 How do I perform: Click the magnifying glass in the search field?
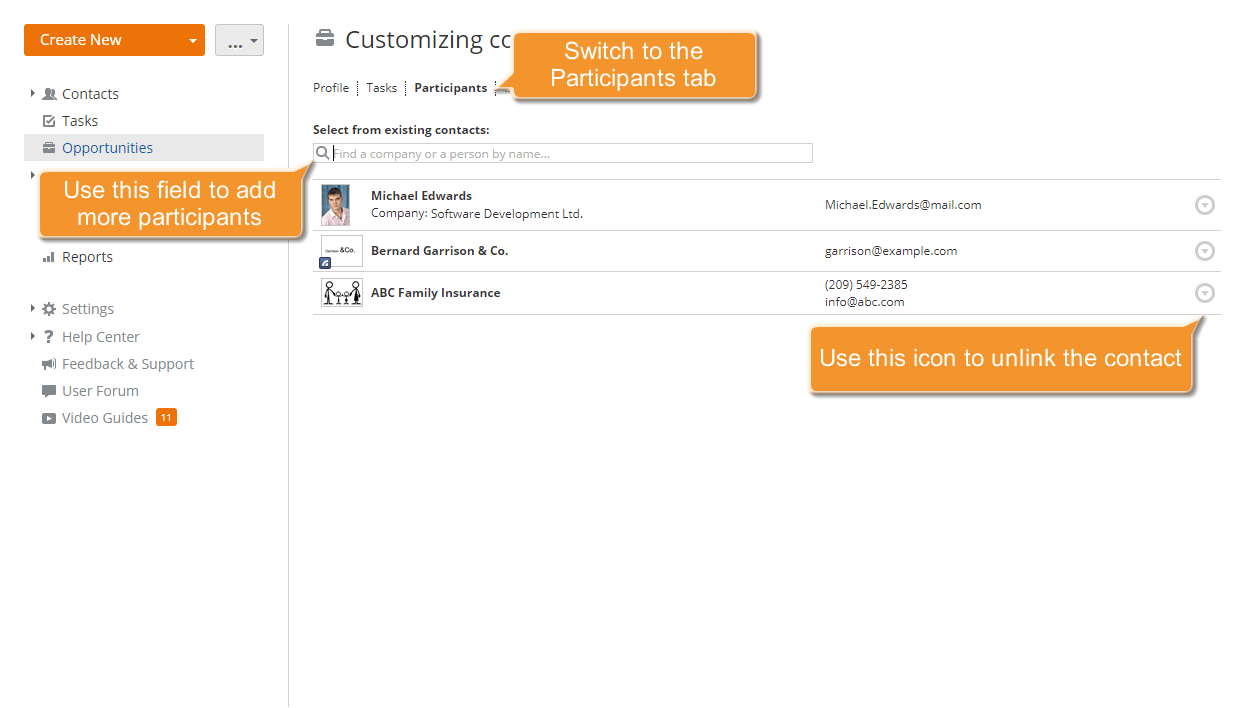[322, 152]
